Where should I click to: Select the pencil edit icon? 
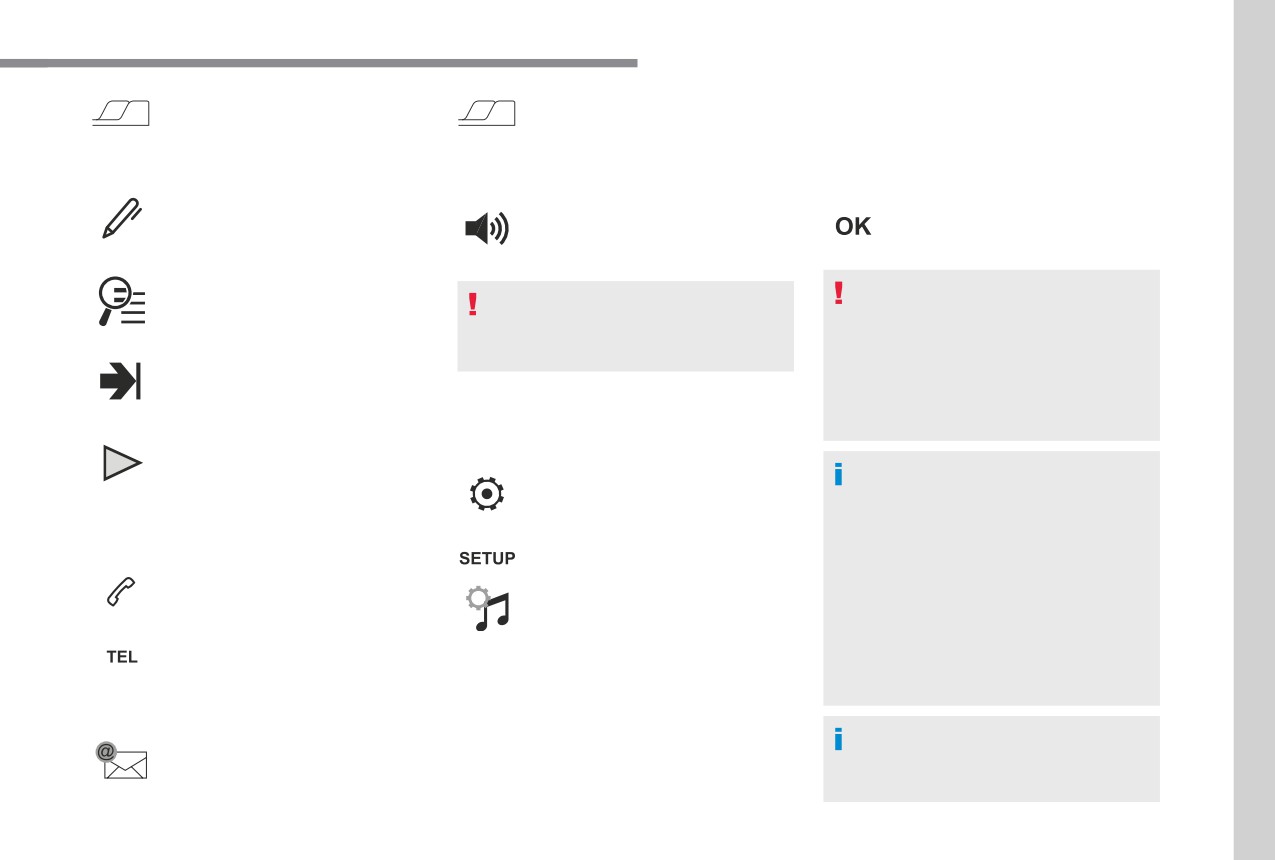point(122,218)
